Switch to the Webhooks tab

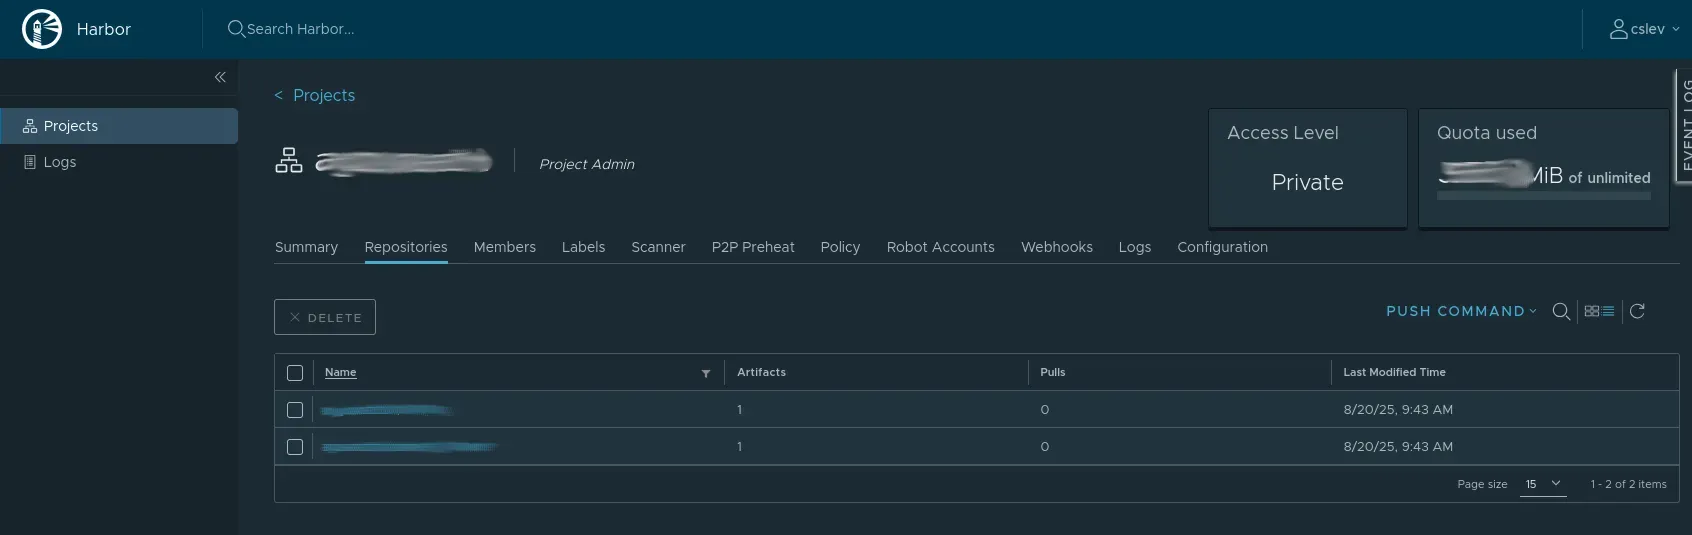(x=1057, y=247)
